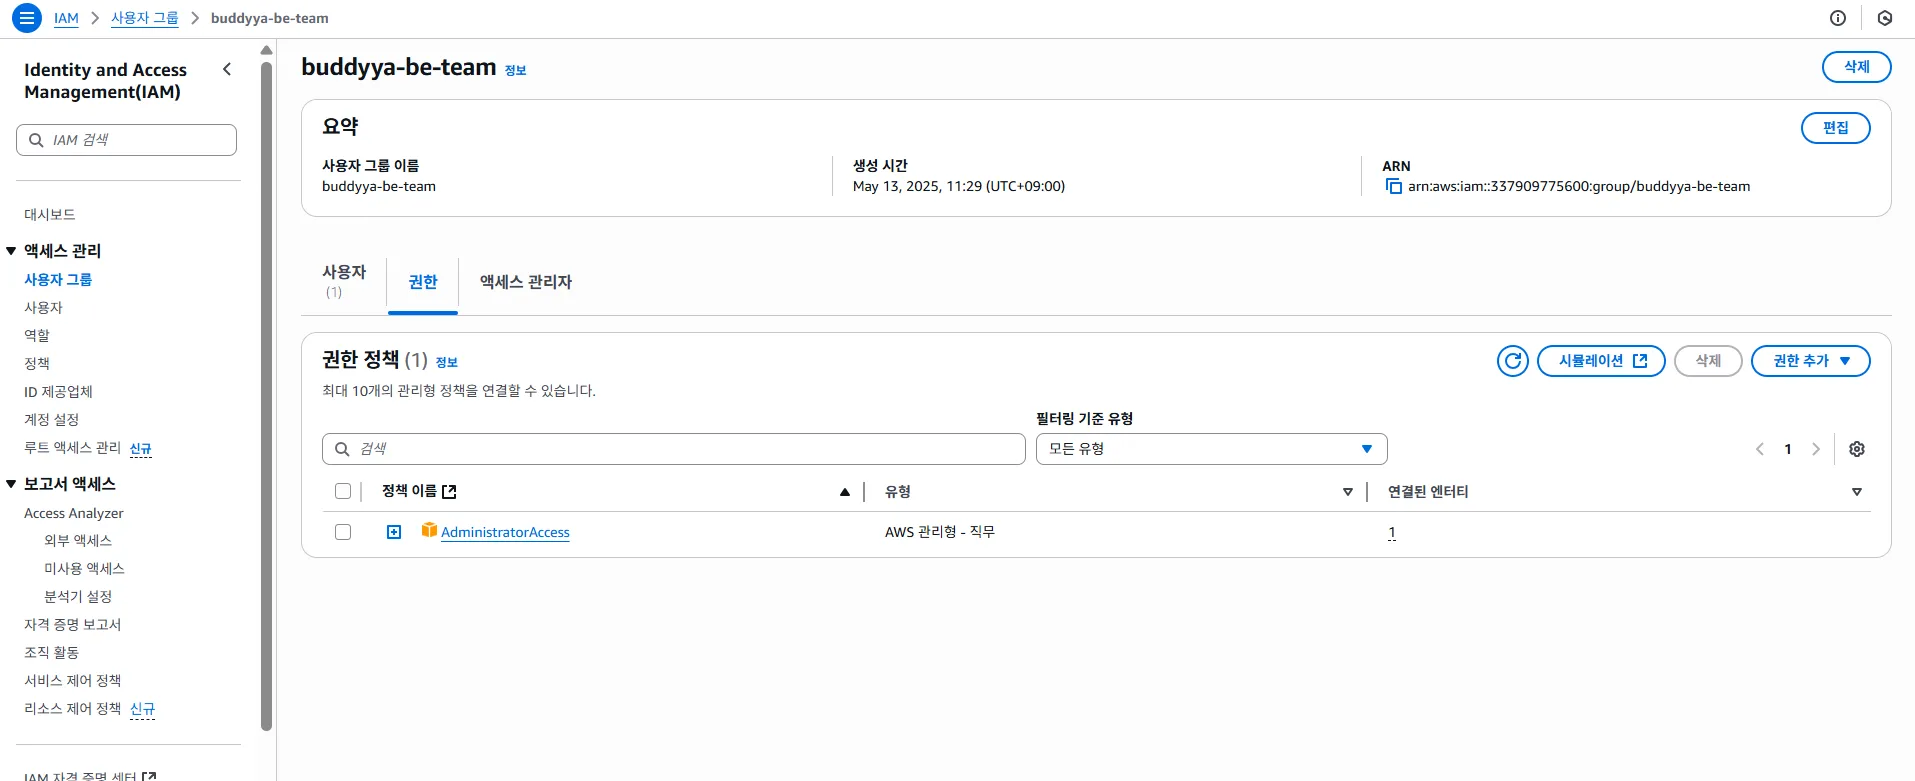Screen dimensions: 1915x781
Task: Open 분석기 설정 in the sidebar
Action: tap(78, 597)
